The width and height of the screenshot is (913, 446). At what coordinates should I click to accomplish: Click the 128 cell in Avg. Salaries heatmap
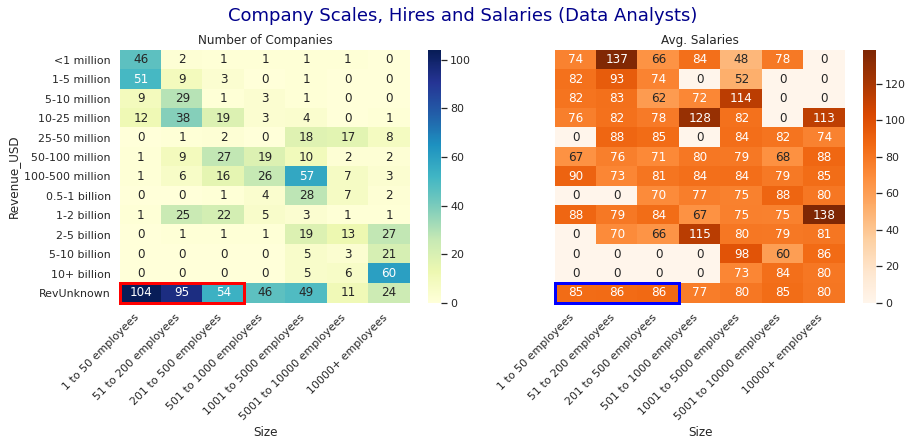(x=700, y=118)
